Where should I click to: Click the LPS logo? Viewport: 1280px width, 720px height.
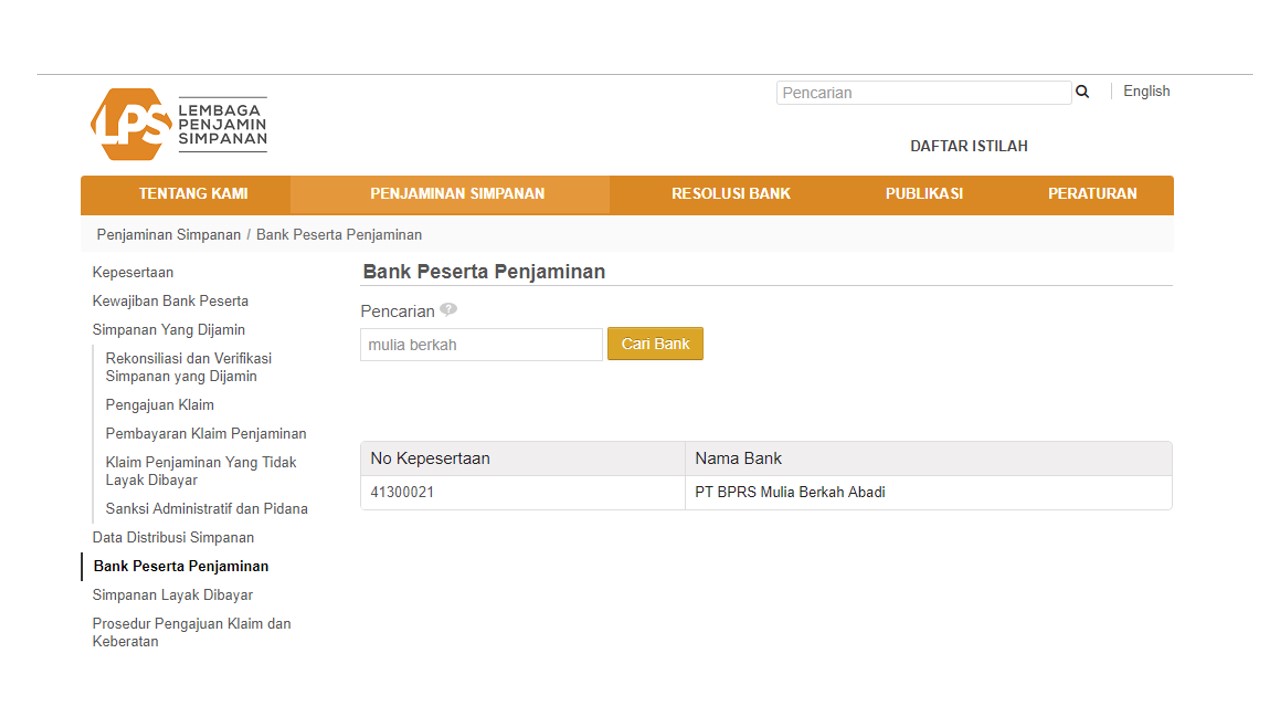(179, 124)
